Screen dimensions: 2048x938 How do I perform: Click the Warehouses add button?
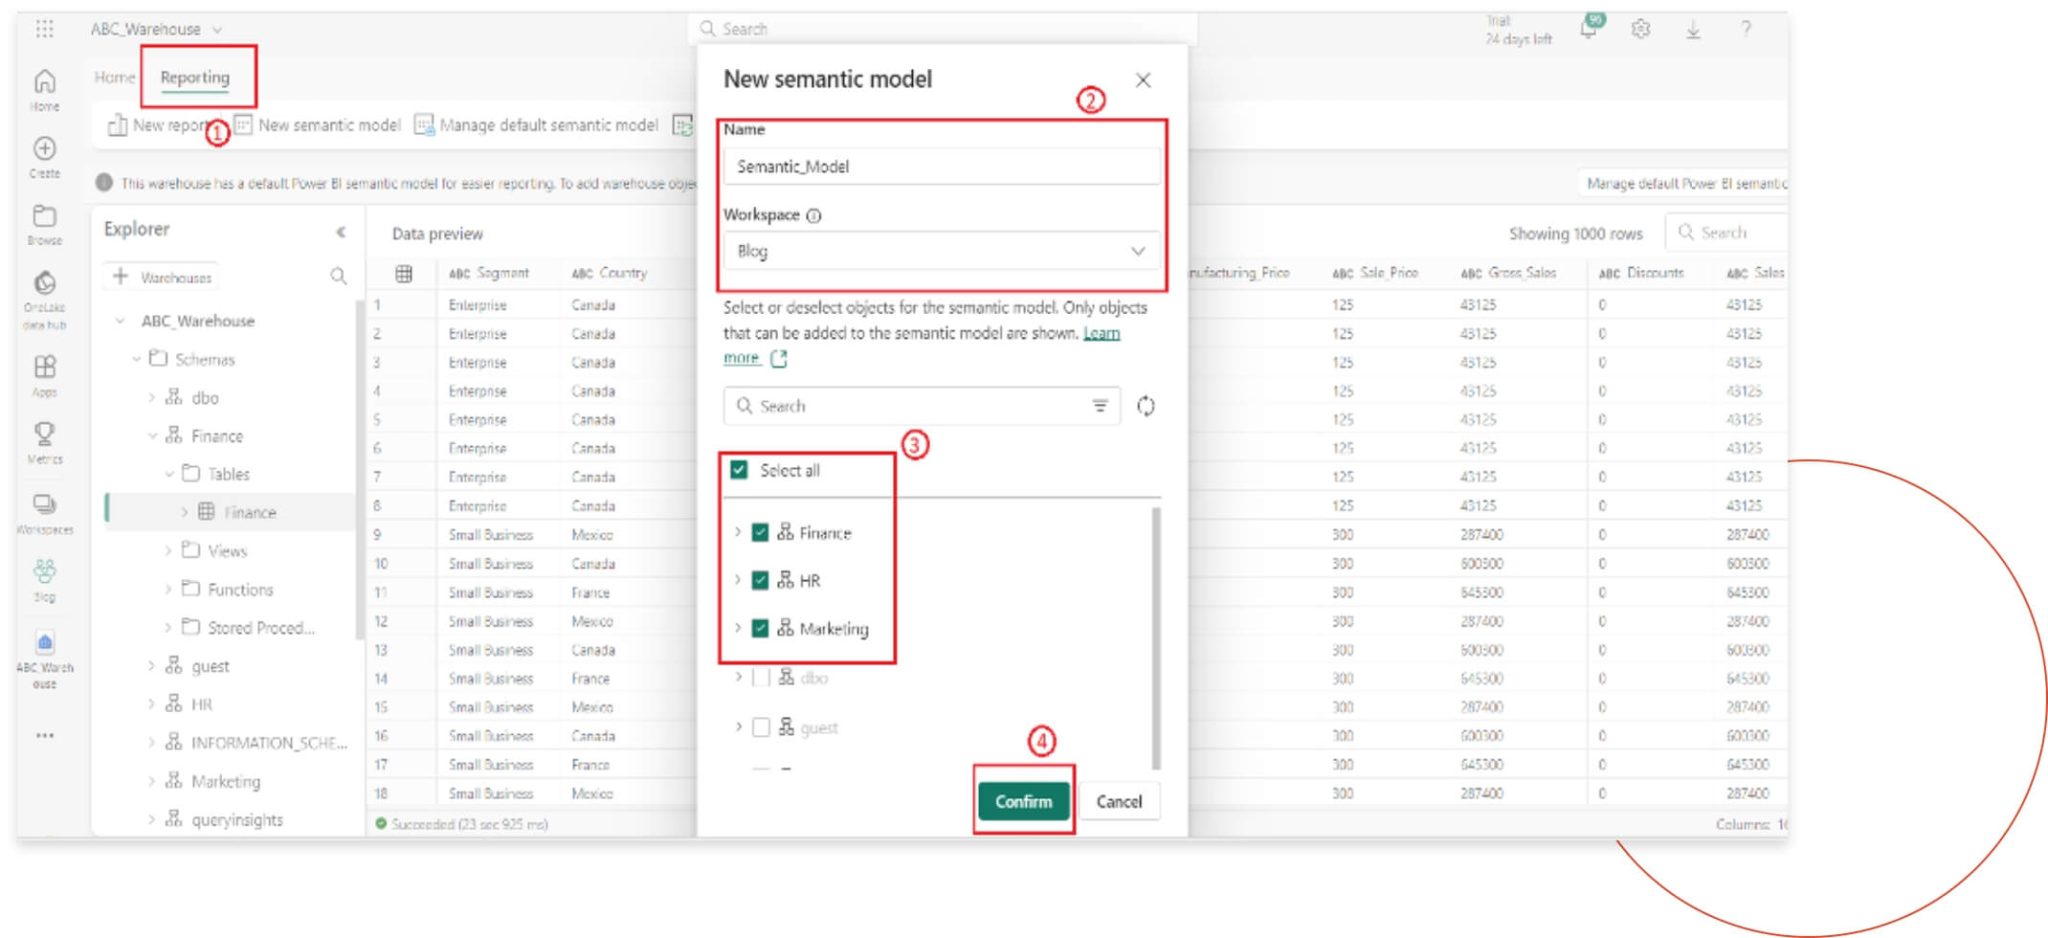[x=162, y=277]
